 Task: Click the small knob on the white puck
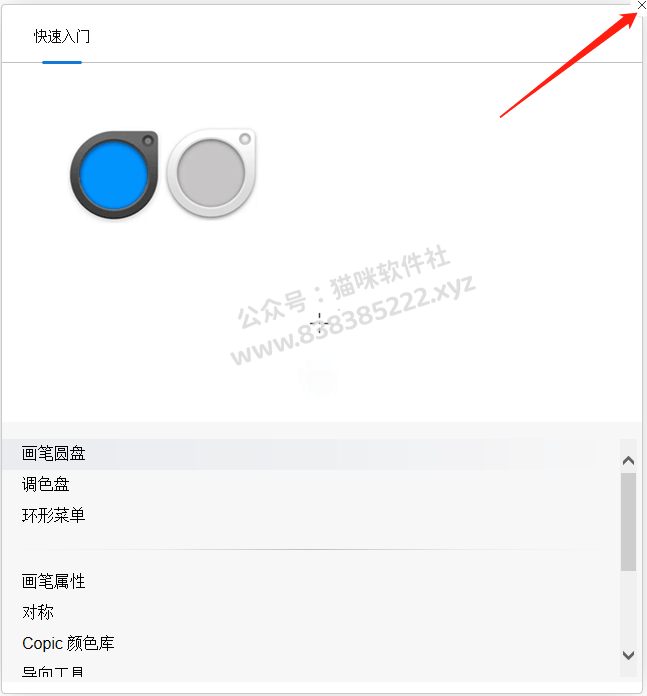[245, 138]
